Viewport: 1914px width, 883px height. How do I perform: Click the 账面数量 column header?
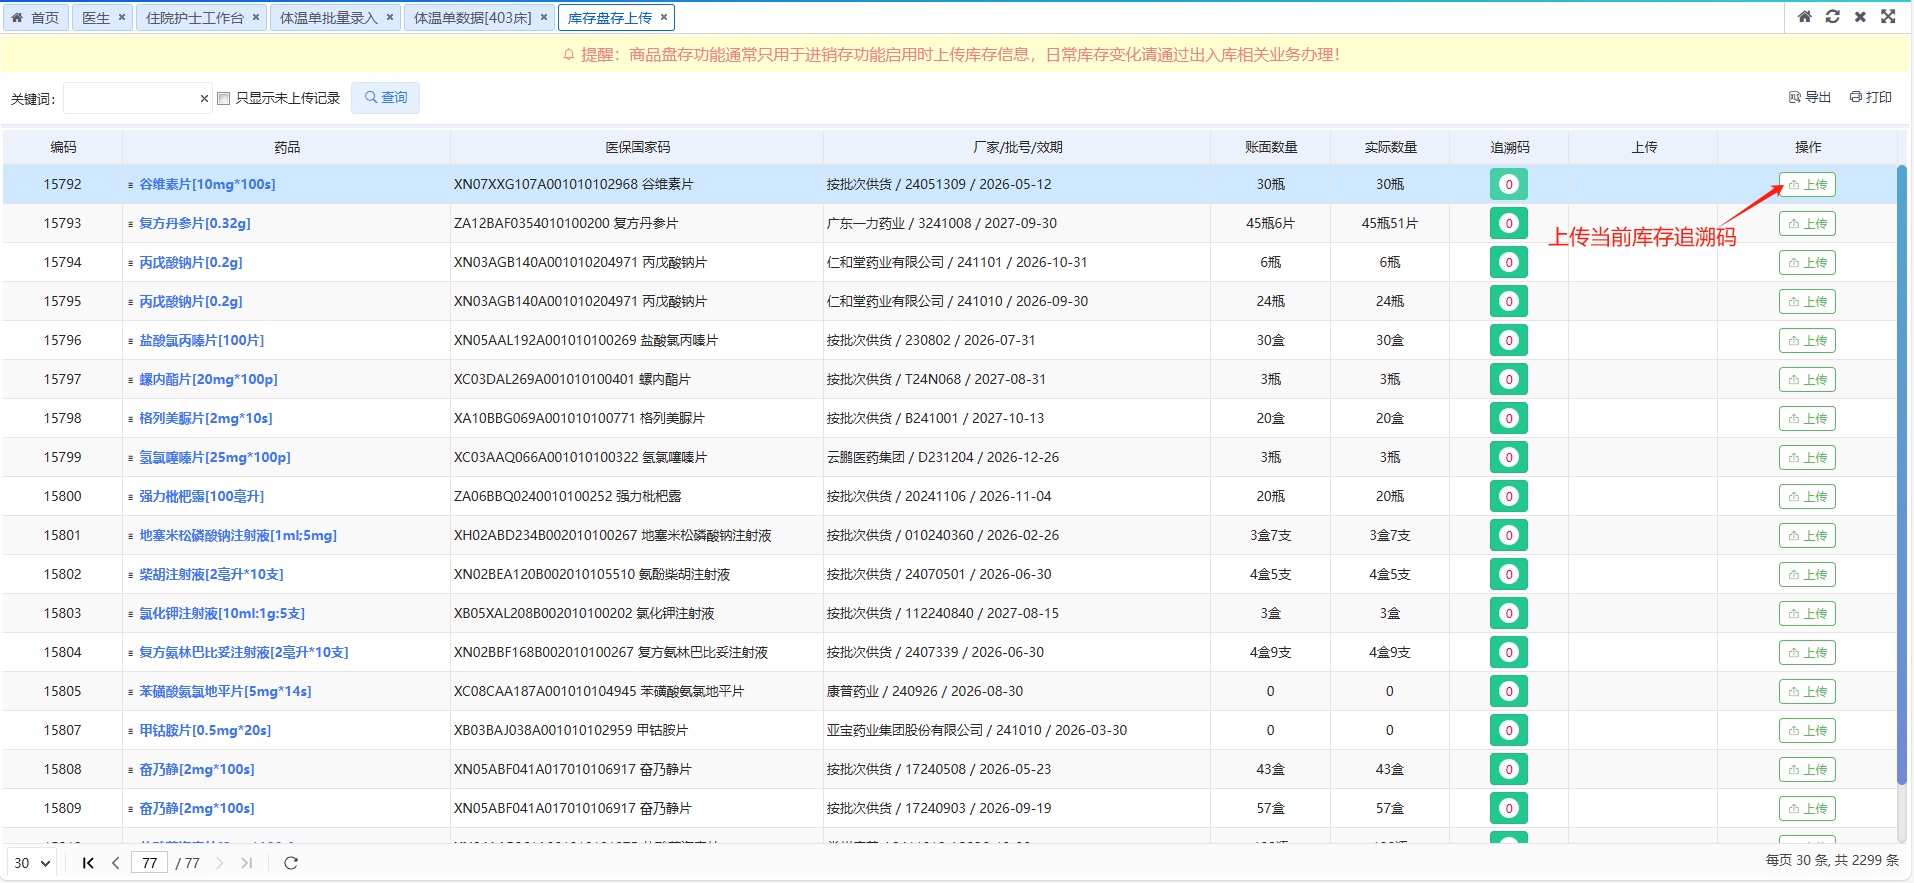click(x=1271, y=147)
